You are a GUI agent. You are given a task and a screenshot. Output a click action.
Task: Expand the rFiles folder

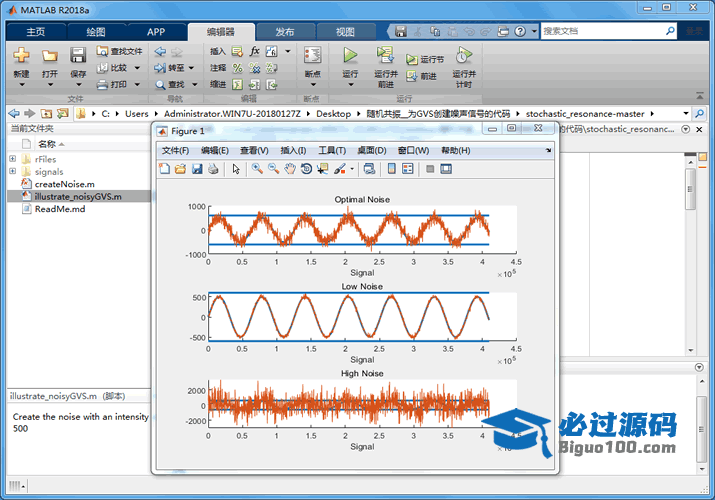pos(13,159)
